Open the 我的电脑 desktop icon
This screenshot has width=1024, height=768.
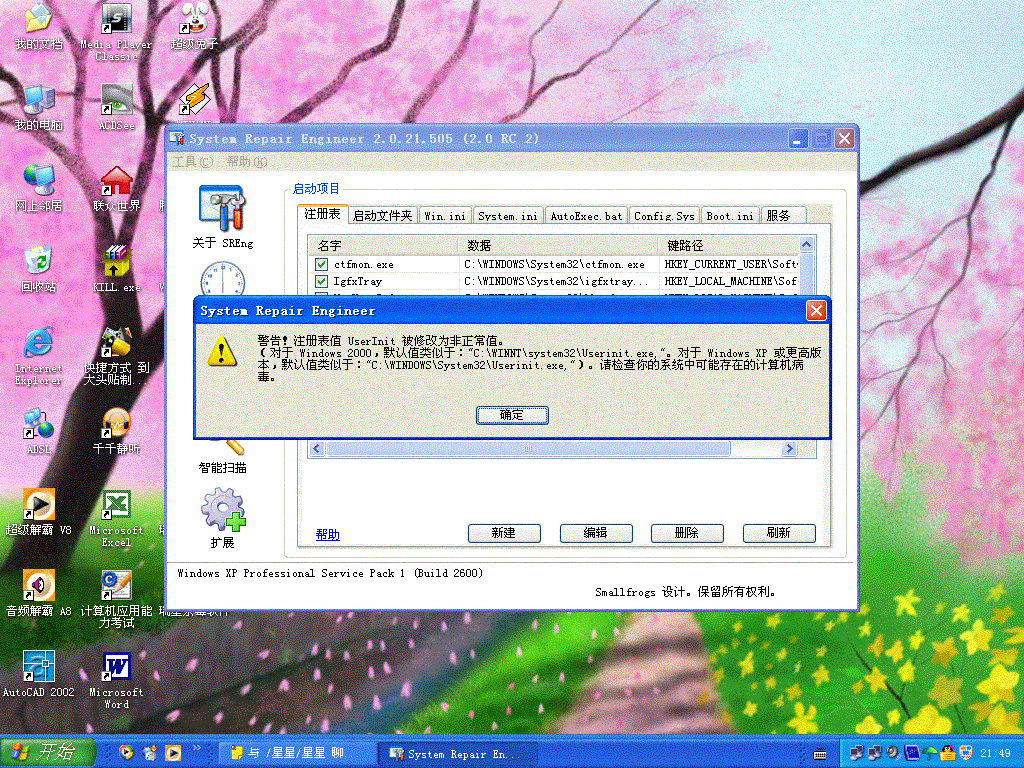[x=39, y=108]
